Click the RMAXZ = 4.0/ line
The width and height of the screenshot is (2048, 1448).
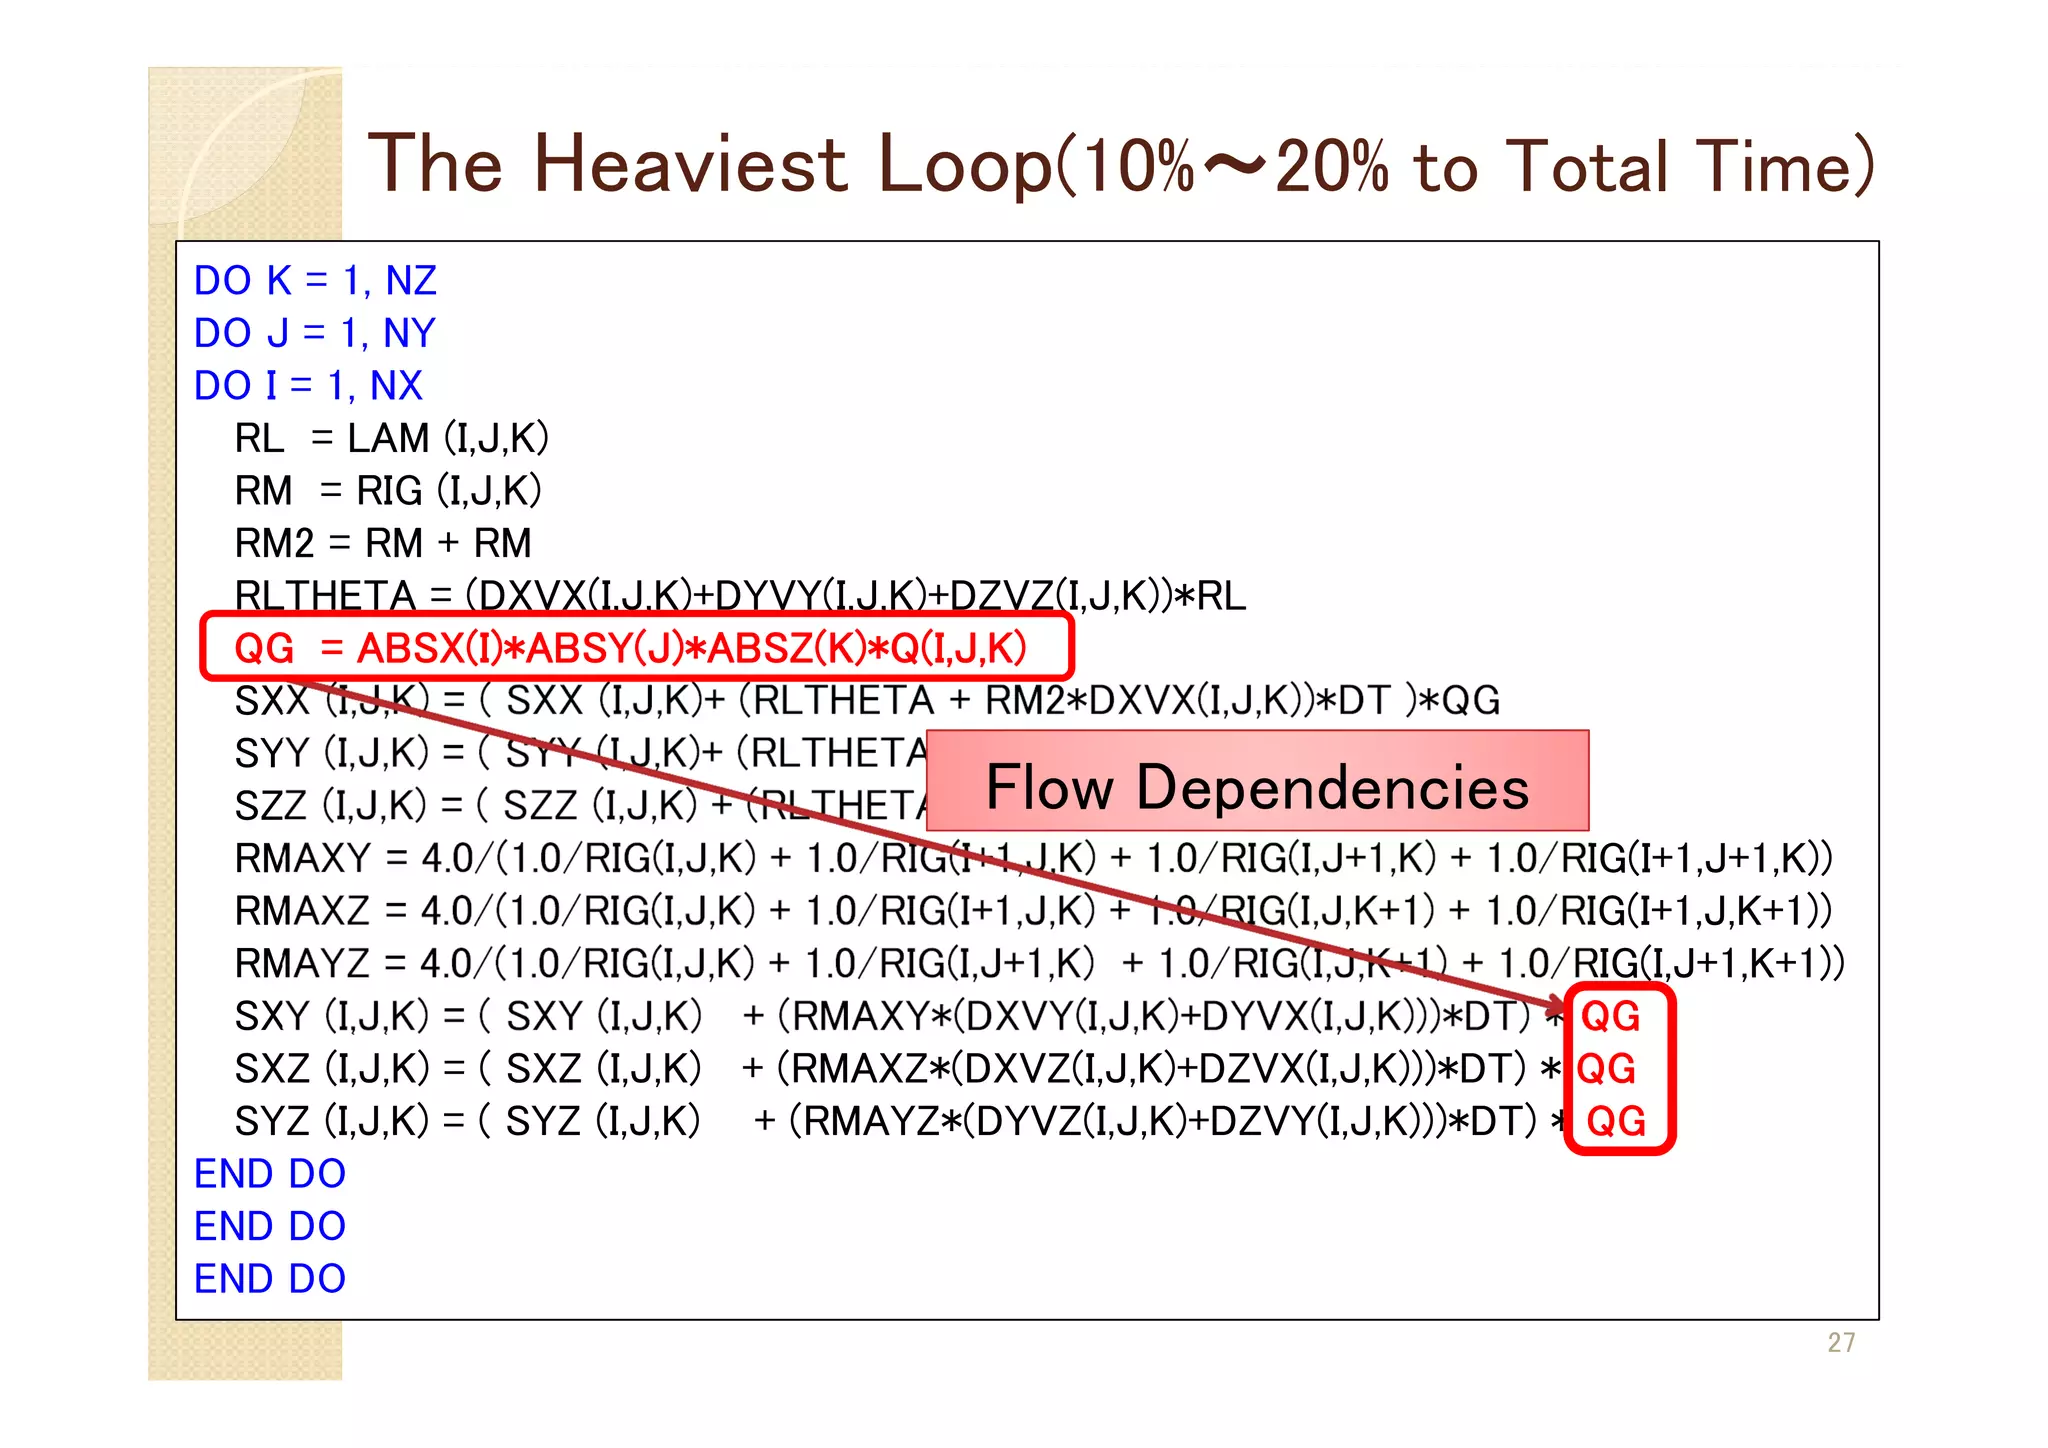[x=1033, y=911]
